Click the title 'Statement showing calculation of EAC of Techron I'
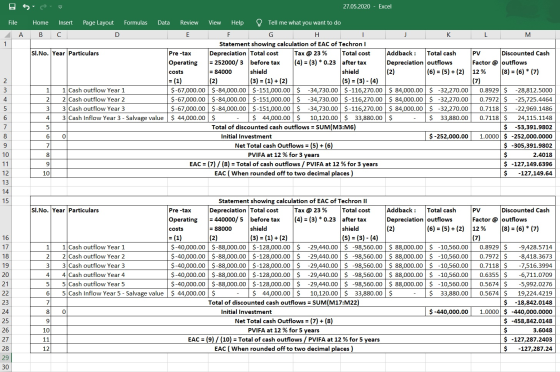This screenshot has height=372, width=560. pyautogui.click(x=292, y=44)
